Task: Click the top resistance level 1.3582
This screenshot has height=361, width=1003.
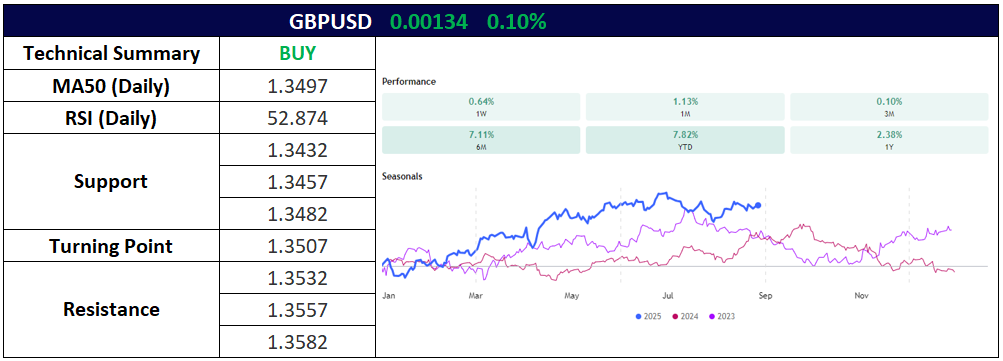Action: 297,342
